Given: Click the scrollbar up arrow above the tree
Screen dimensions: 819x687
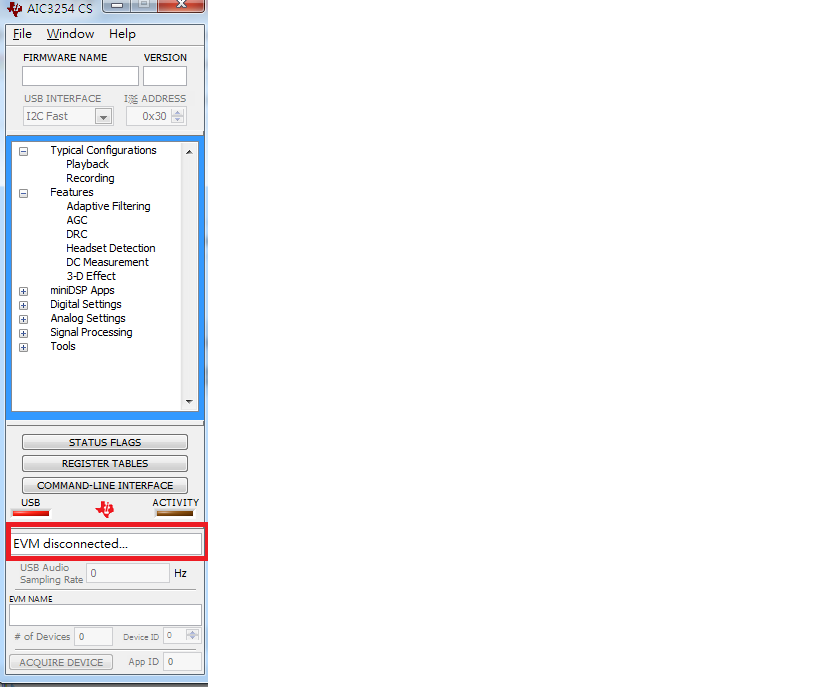Looking at the screenshot, I should point(189,151).
